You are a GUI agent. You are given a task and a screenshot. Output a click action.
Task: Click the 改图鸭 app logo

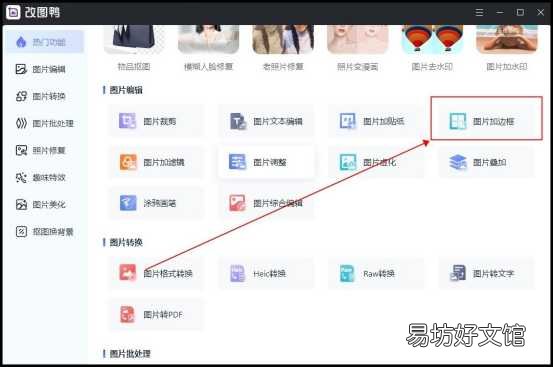13,12
